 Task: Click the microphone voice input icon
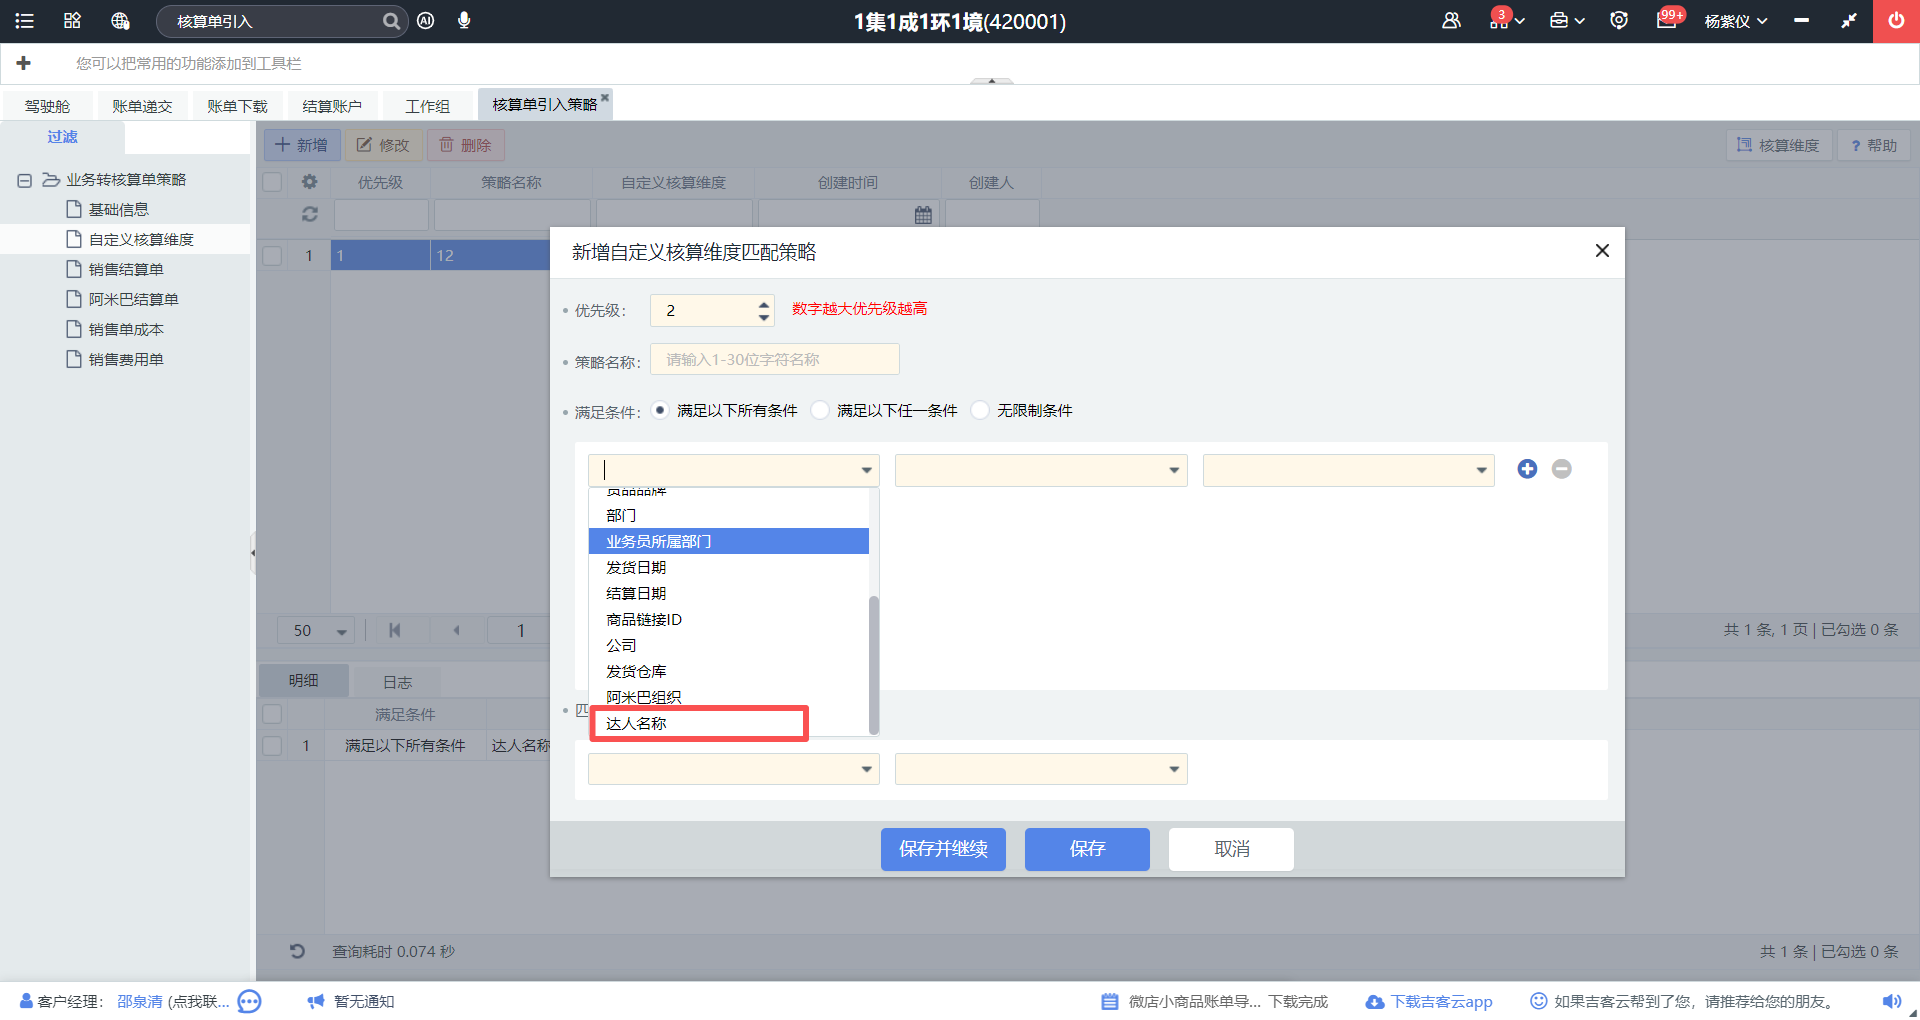click(x=464, y=21)
